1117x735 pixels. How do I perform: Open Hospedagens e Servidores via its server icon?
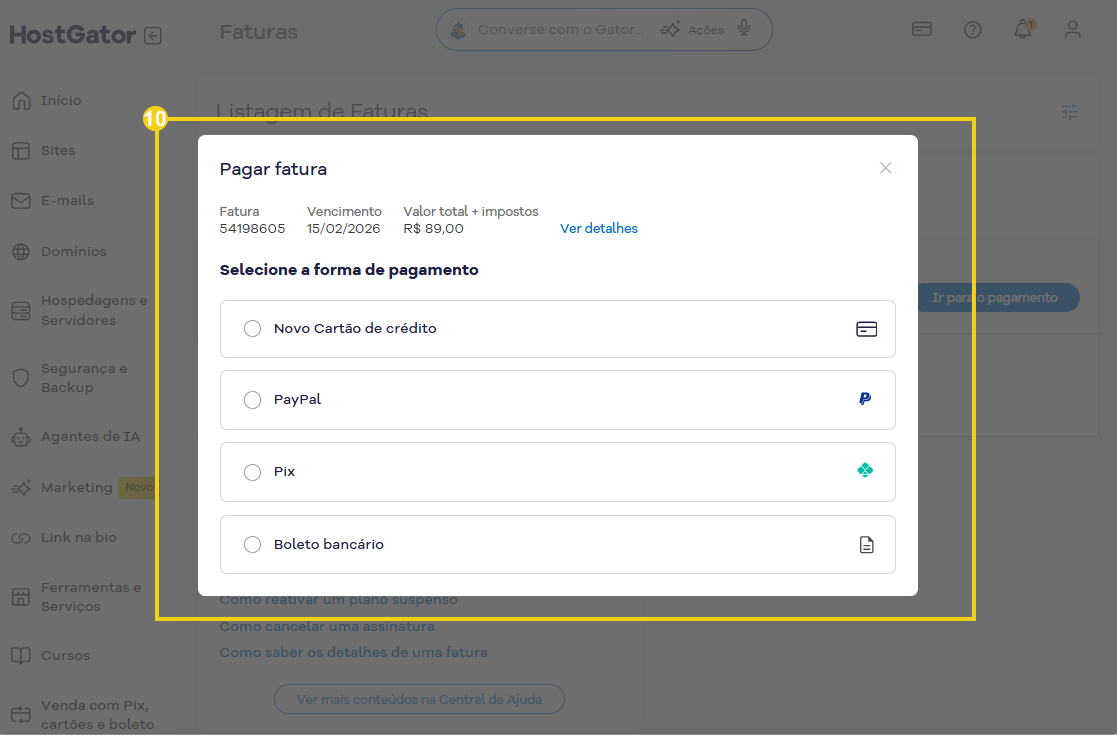click(x=20, y=310)
